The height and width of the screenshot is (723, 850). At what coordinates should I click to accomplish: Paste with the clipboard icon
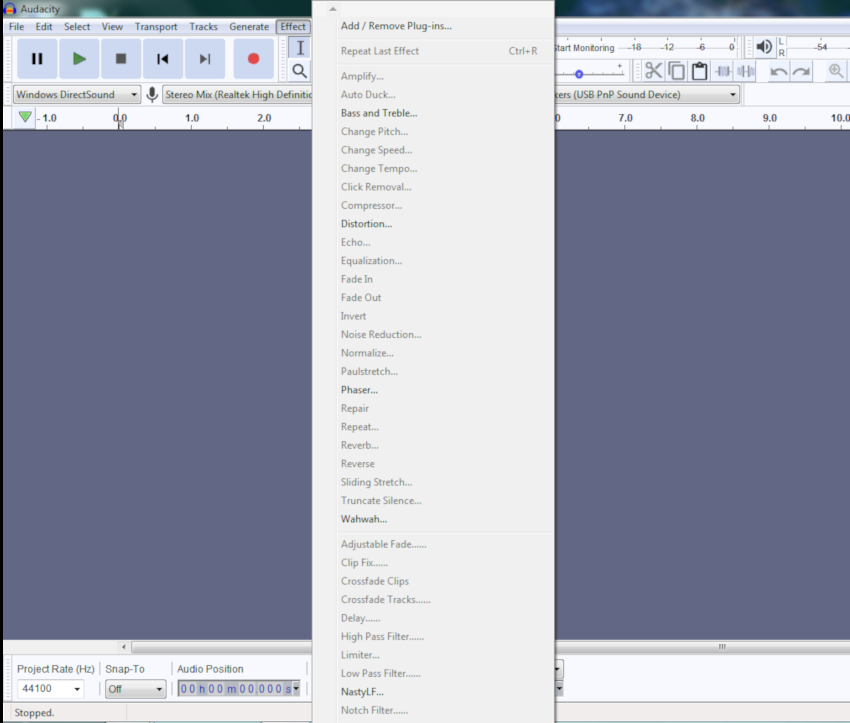[699, 71]
